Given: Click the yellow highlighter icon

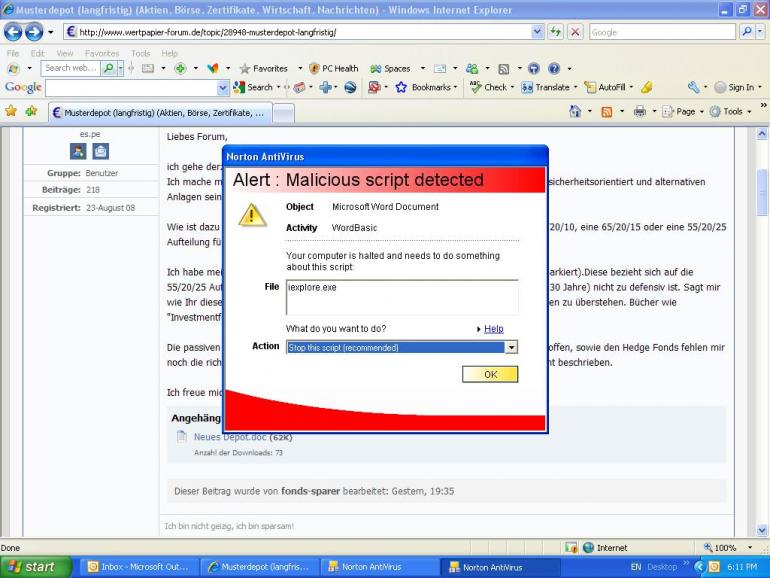Looking at the screenshot, I should (647, 87).
